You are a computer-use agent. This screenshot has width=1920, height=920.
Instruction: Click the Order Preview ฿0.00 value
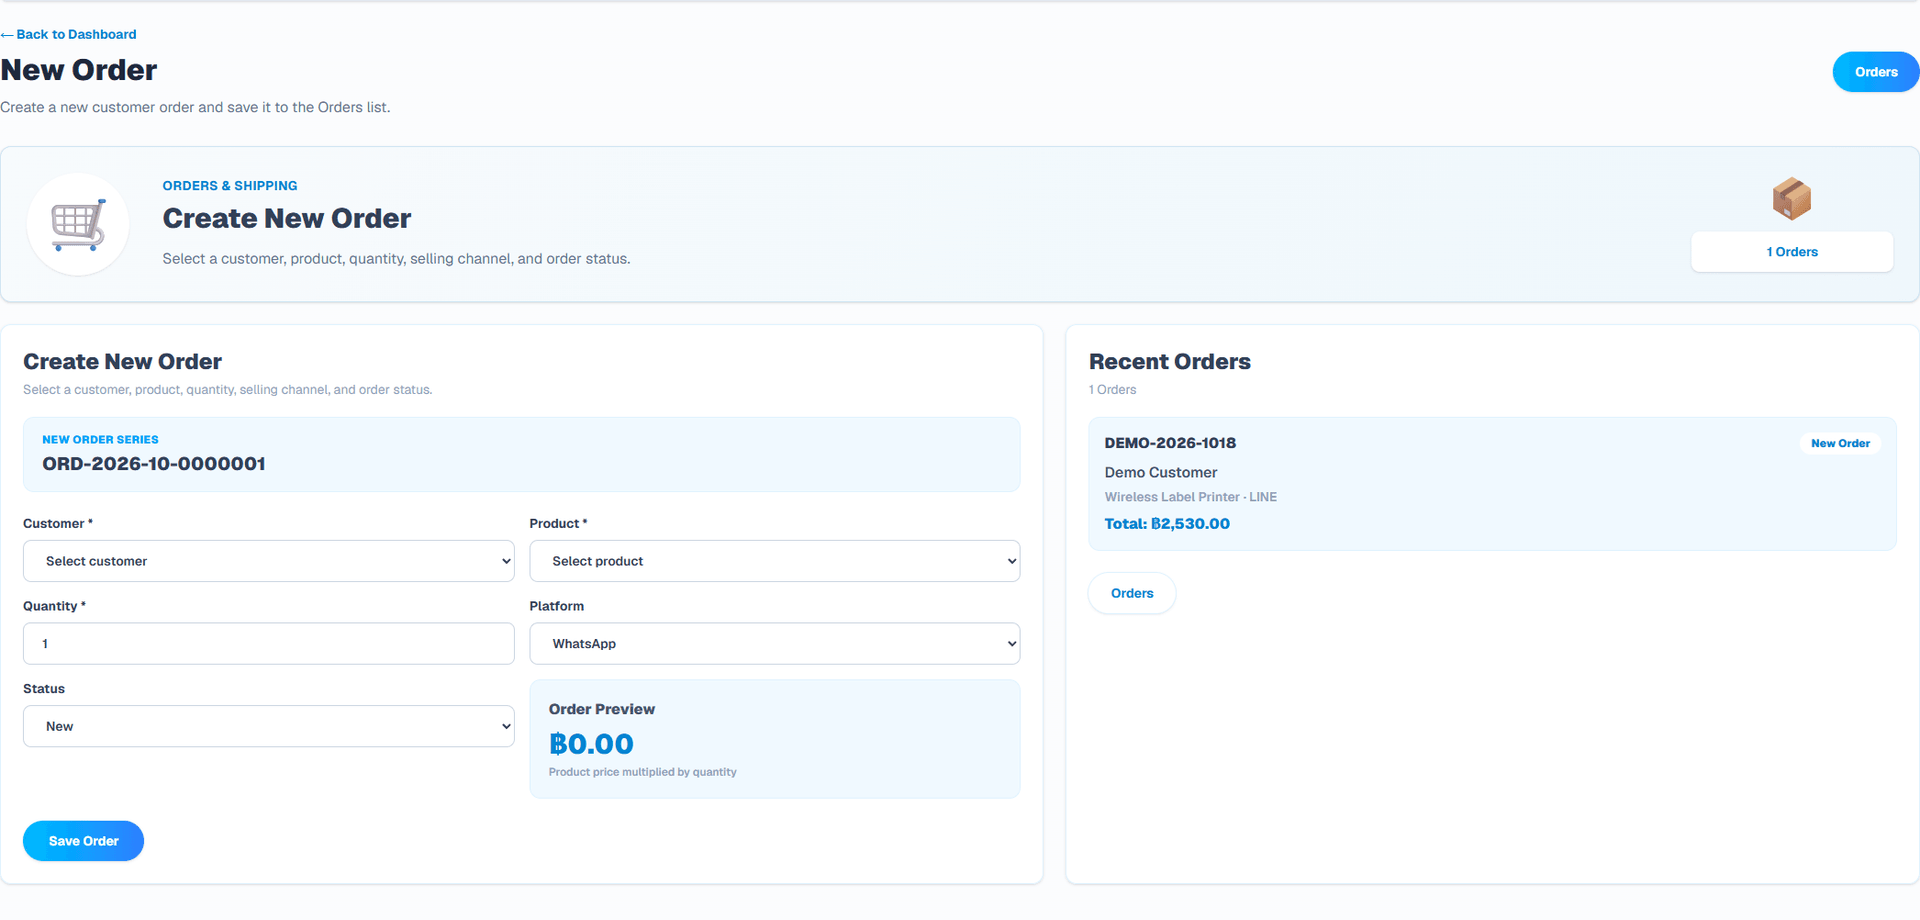tap(591, 744)
